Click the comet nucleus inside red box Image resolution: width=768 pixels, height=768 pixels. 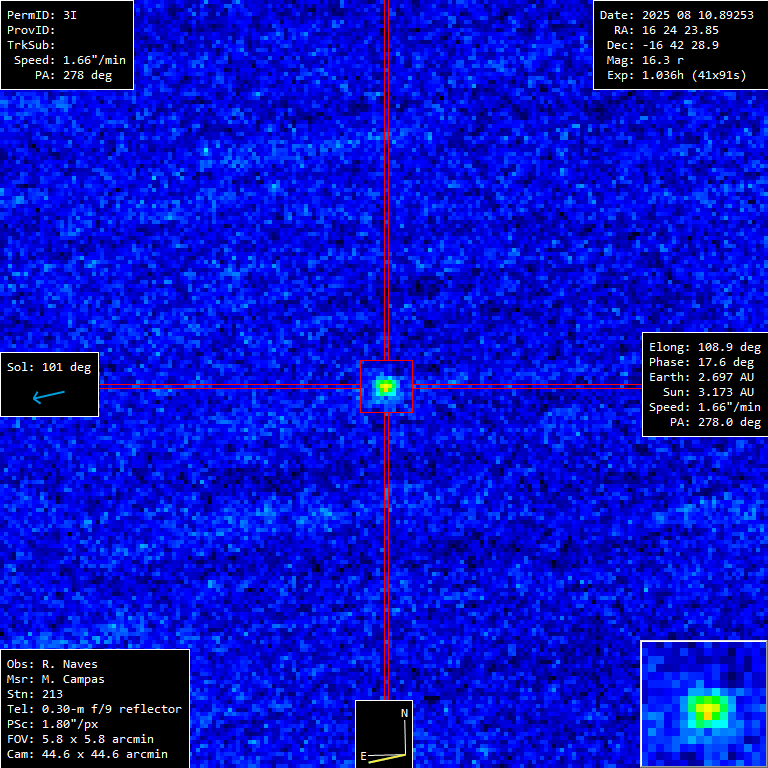click(386, 387)
